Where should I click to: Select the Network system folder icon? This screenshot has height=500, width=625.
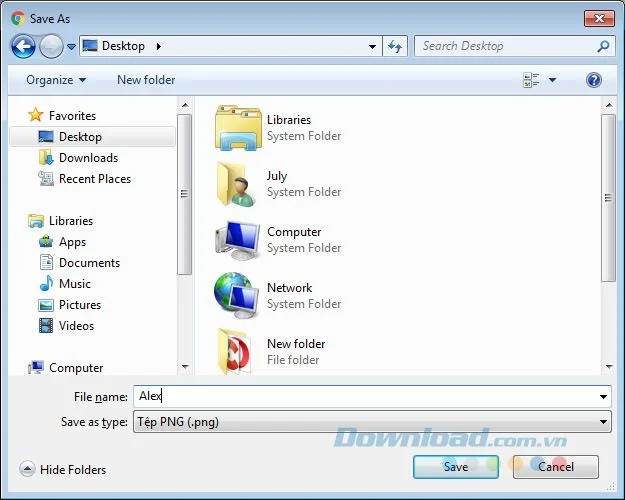coord(237,295)
